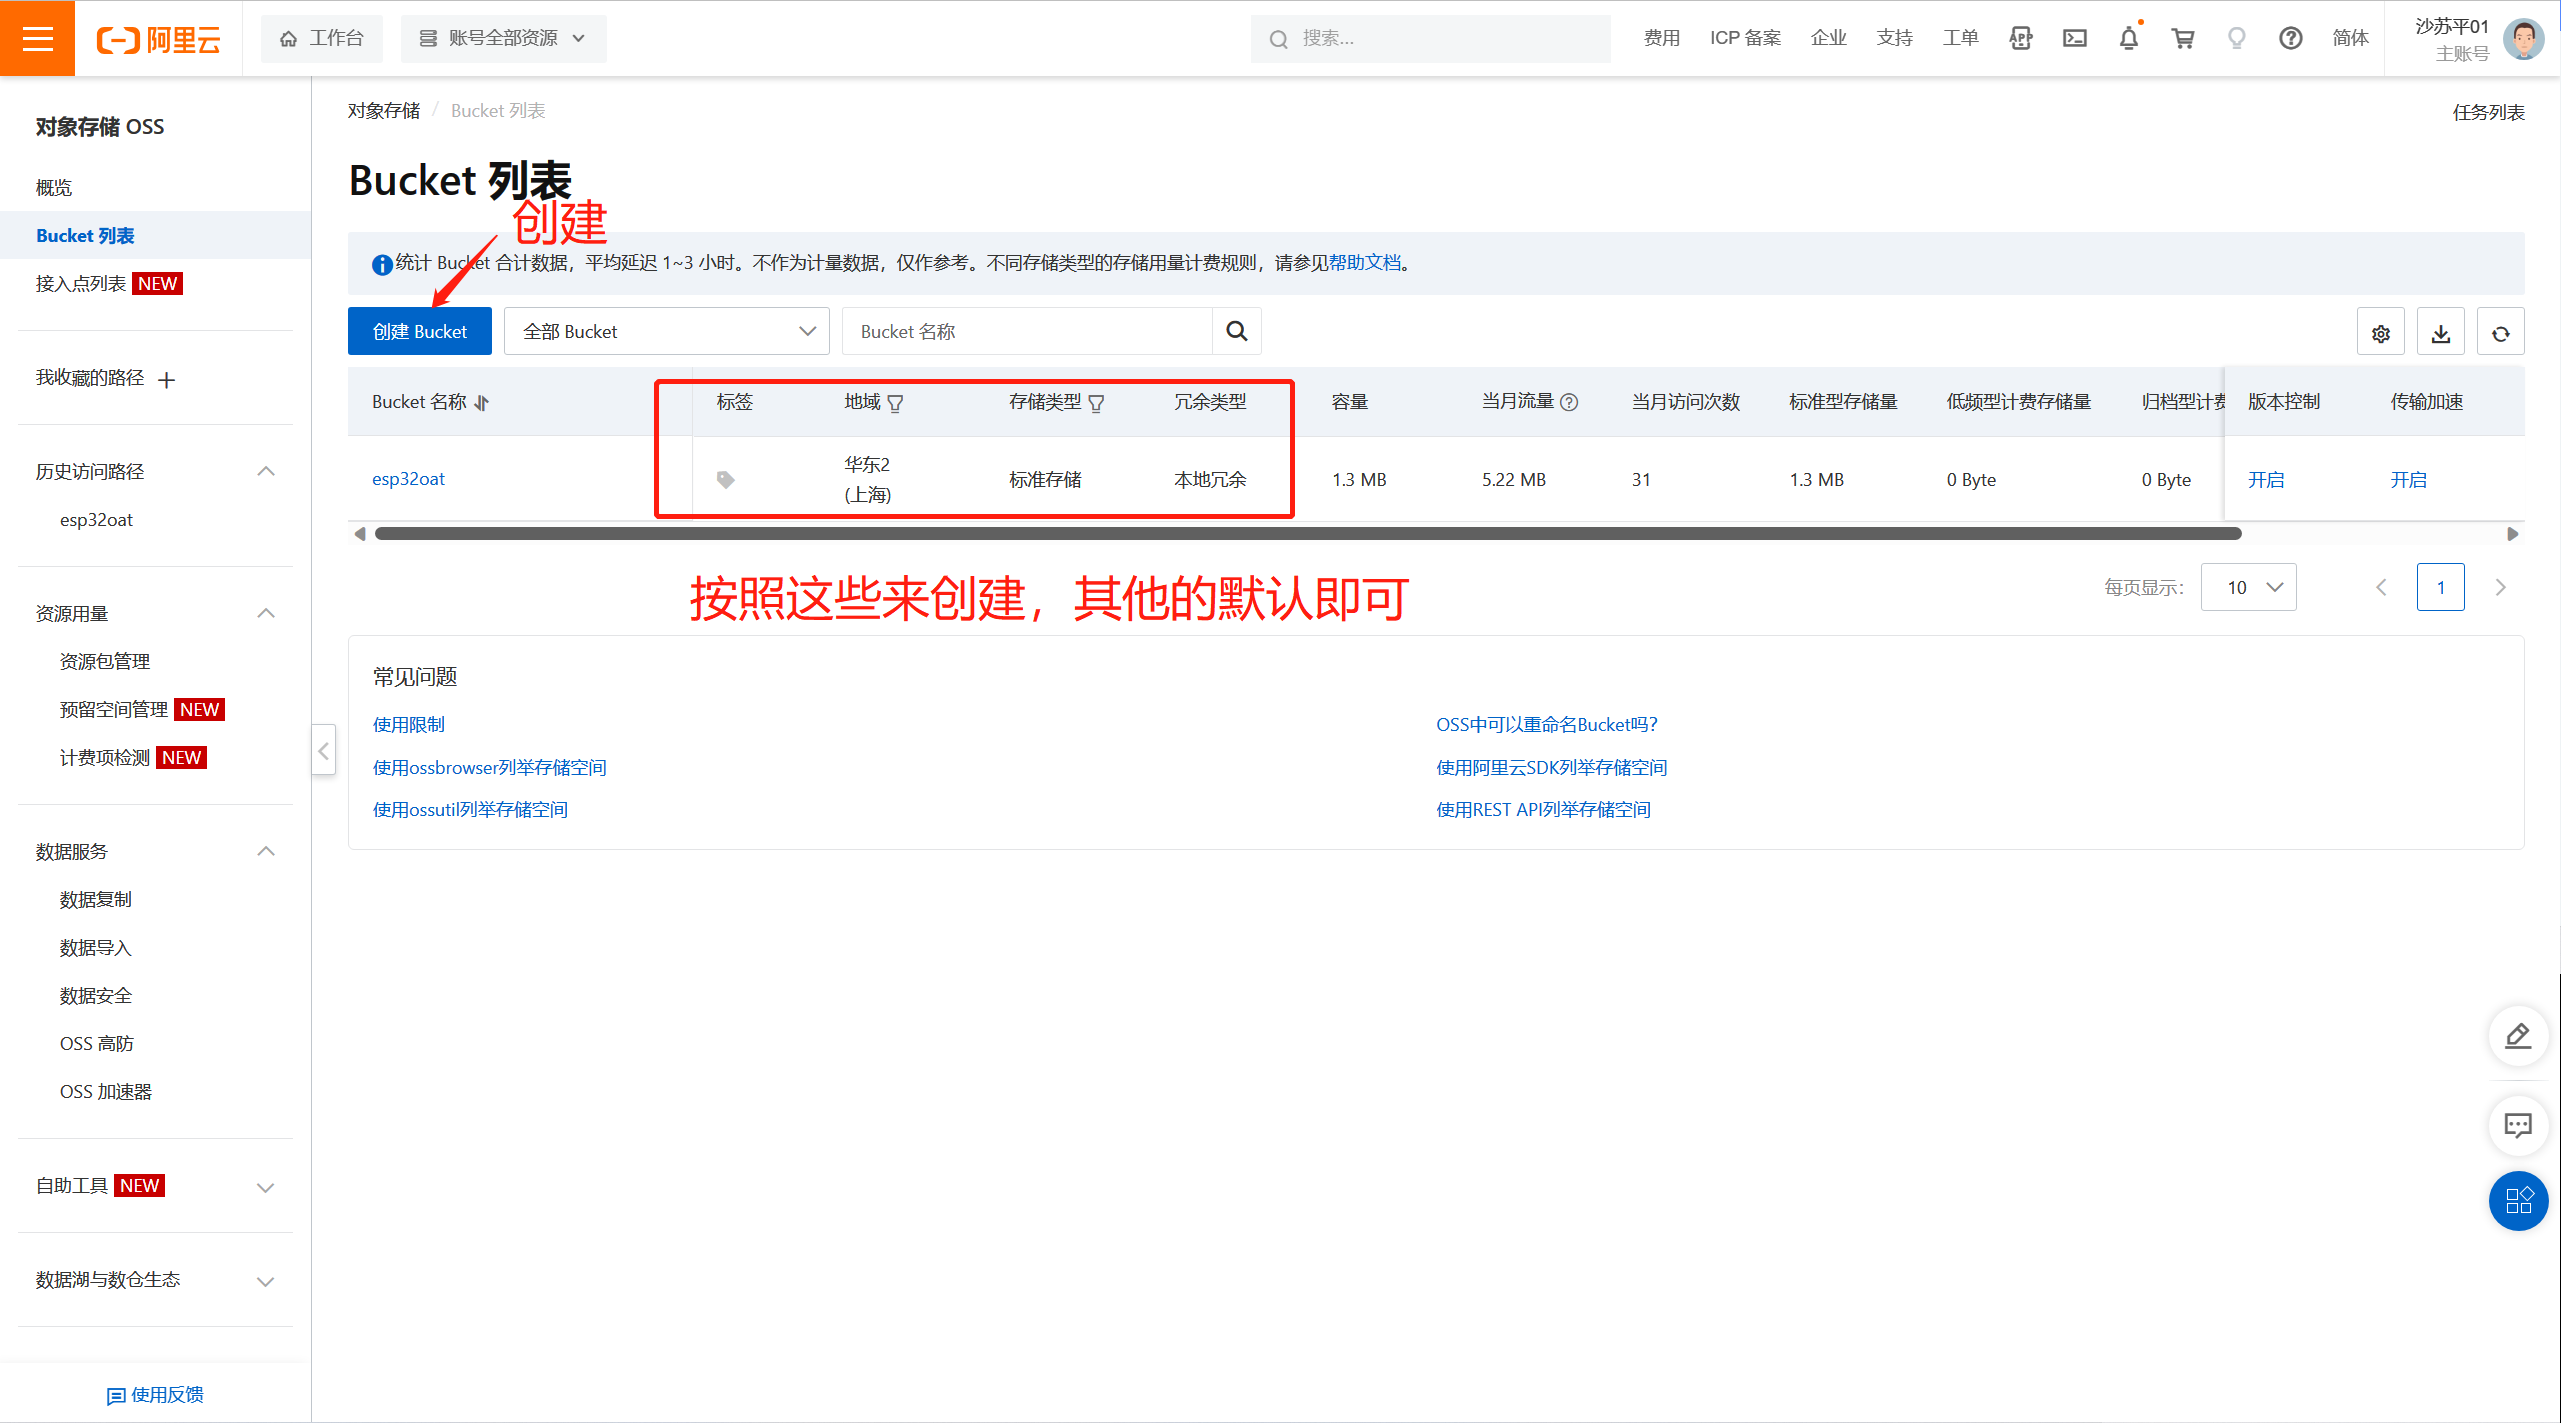Click the 帮助文档 link

tap(1365, 263)
